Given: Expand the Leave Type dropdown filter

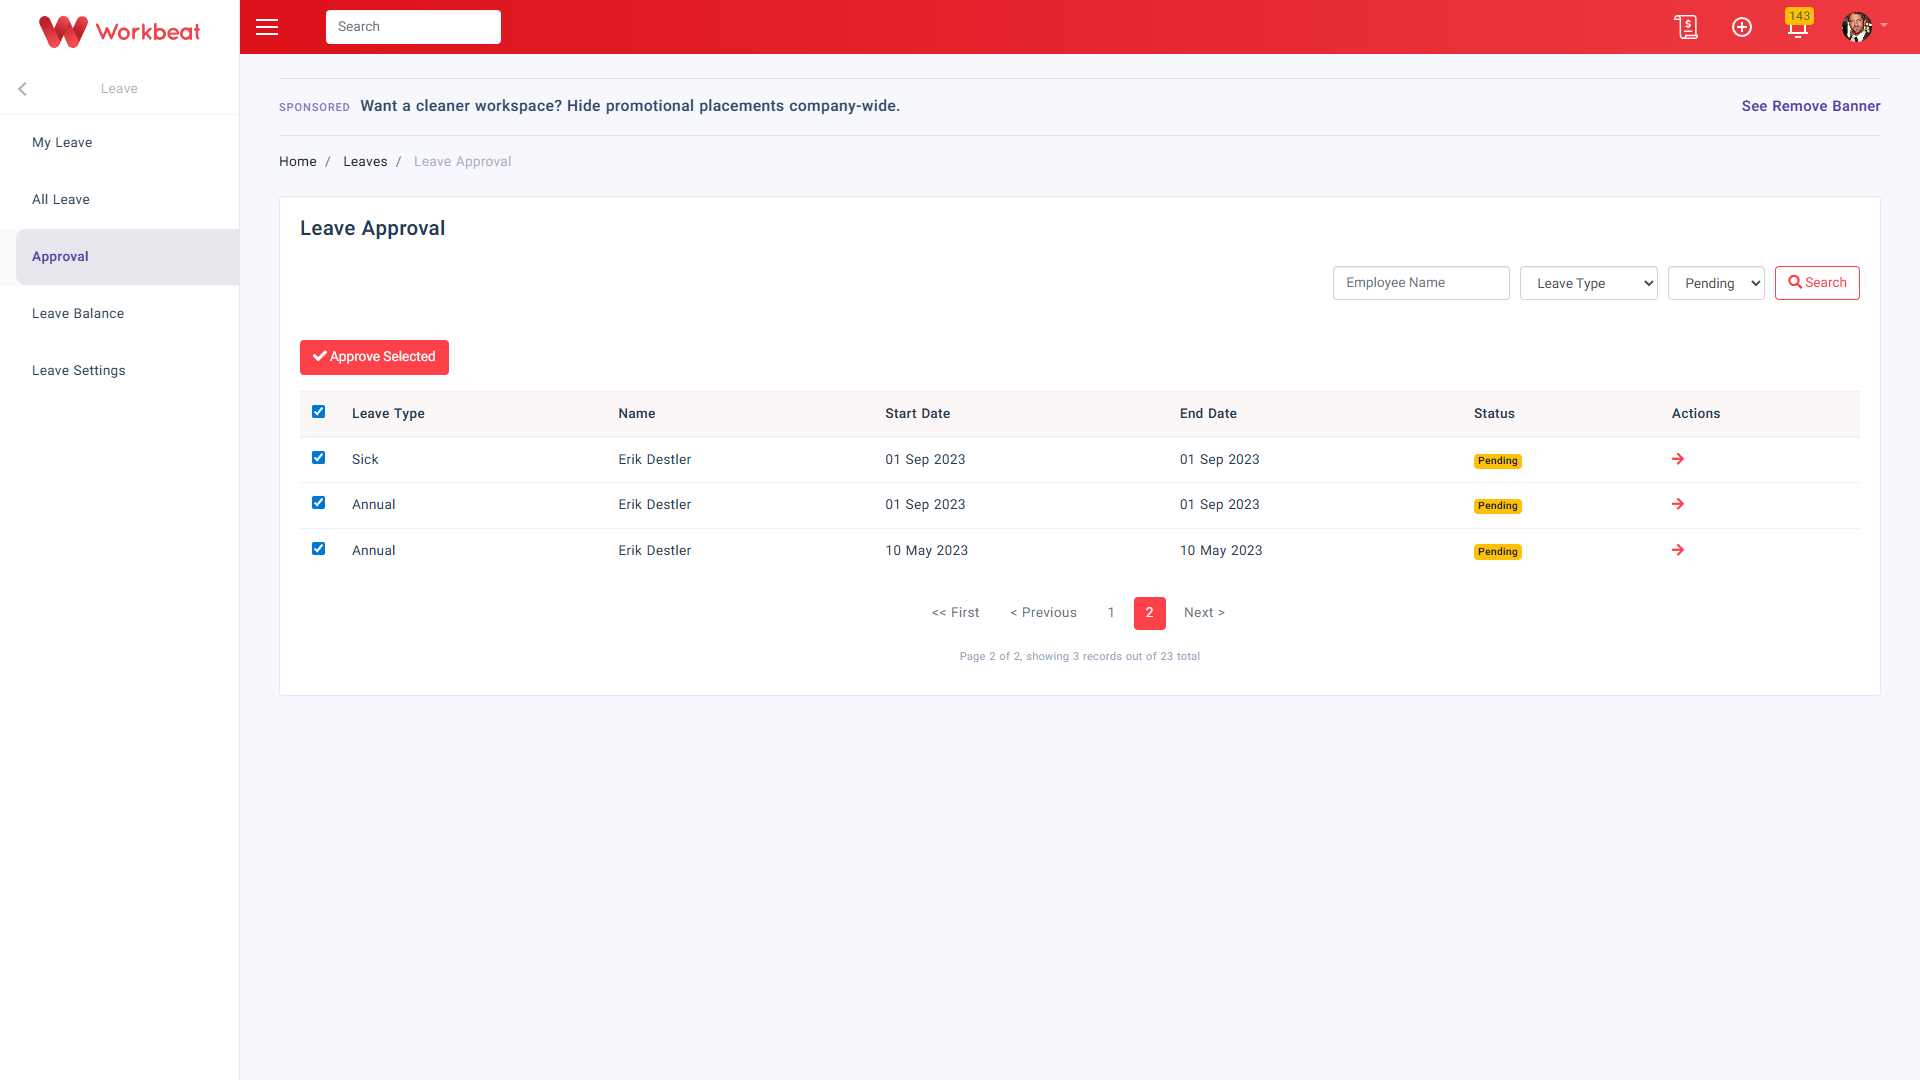Looking at the screenshot, I should pos(1588,283).
